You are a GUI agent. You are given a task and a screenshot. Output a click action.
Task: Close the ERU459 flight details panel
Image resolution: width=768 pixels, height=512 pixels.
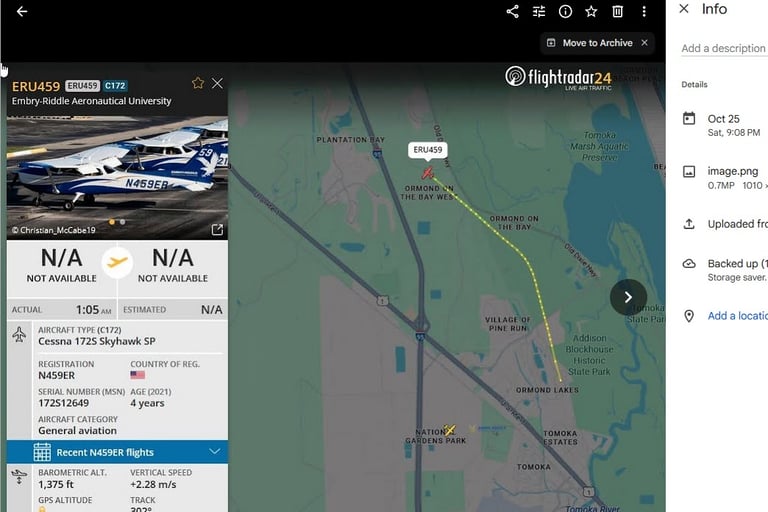(x=217, y=83)
